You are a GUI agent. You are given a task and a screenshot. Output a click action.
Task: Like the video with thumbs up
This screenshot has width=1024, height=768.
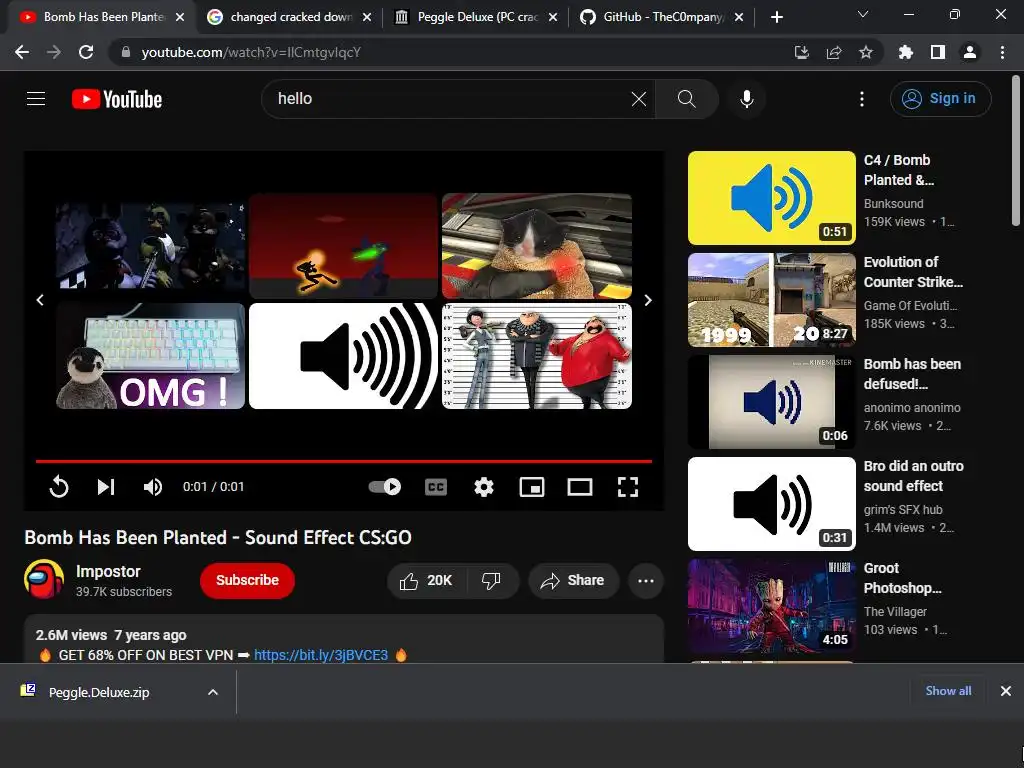click(x=426, y=581)
